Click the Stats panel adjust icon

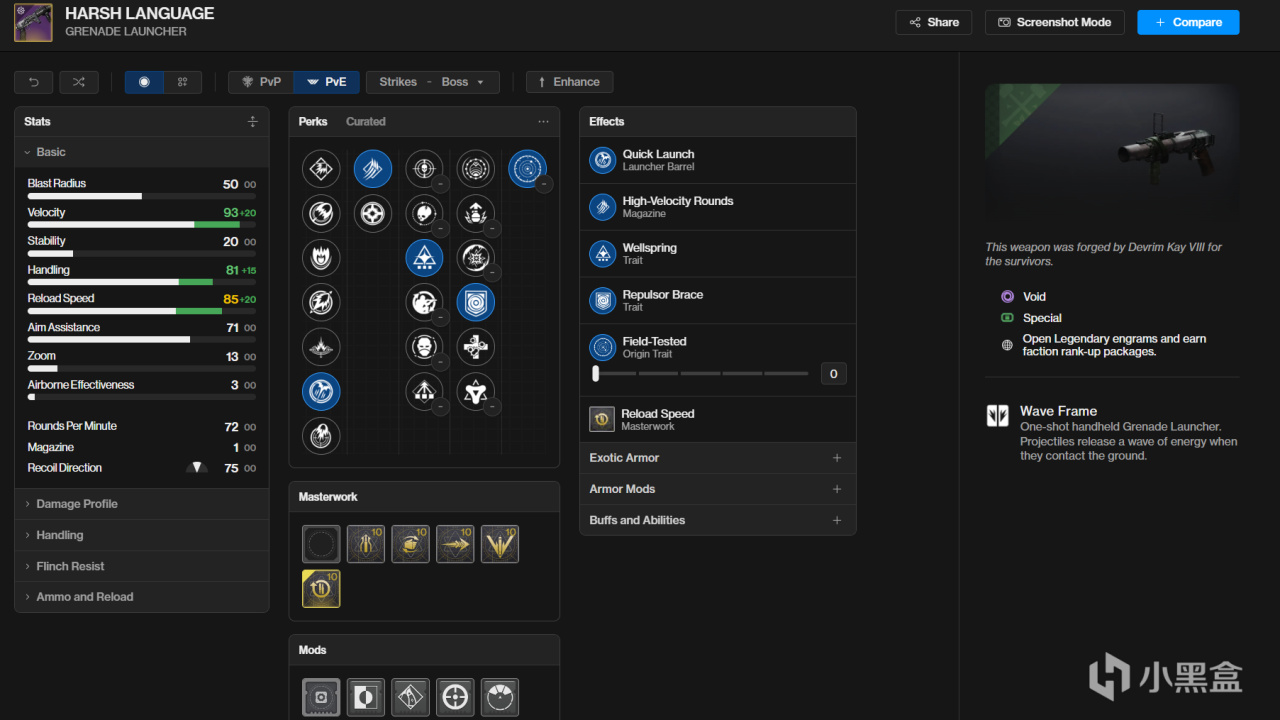(252, 121)
